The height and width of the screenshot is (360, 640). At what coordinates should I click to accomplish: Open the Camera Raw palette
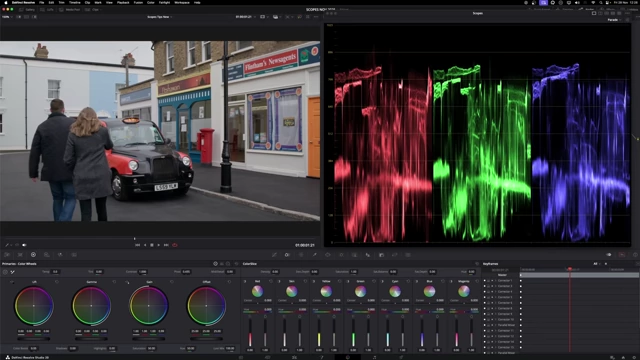coord(7,255)
